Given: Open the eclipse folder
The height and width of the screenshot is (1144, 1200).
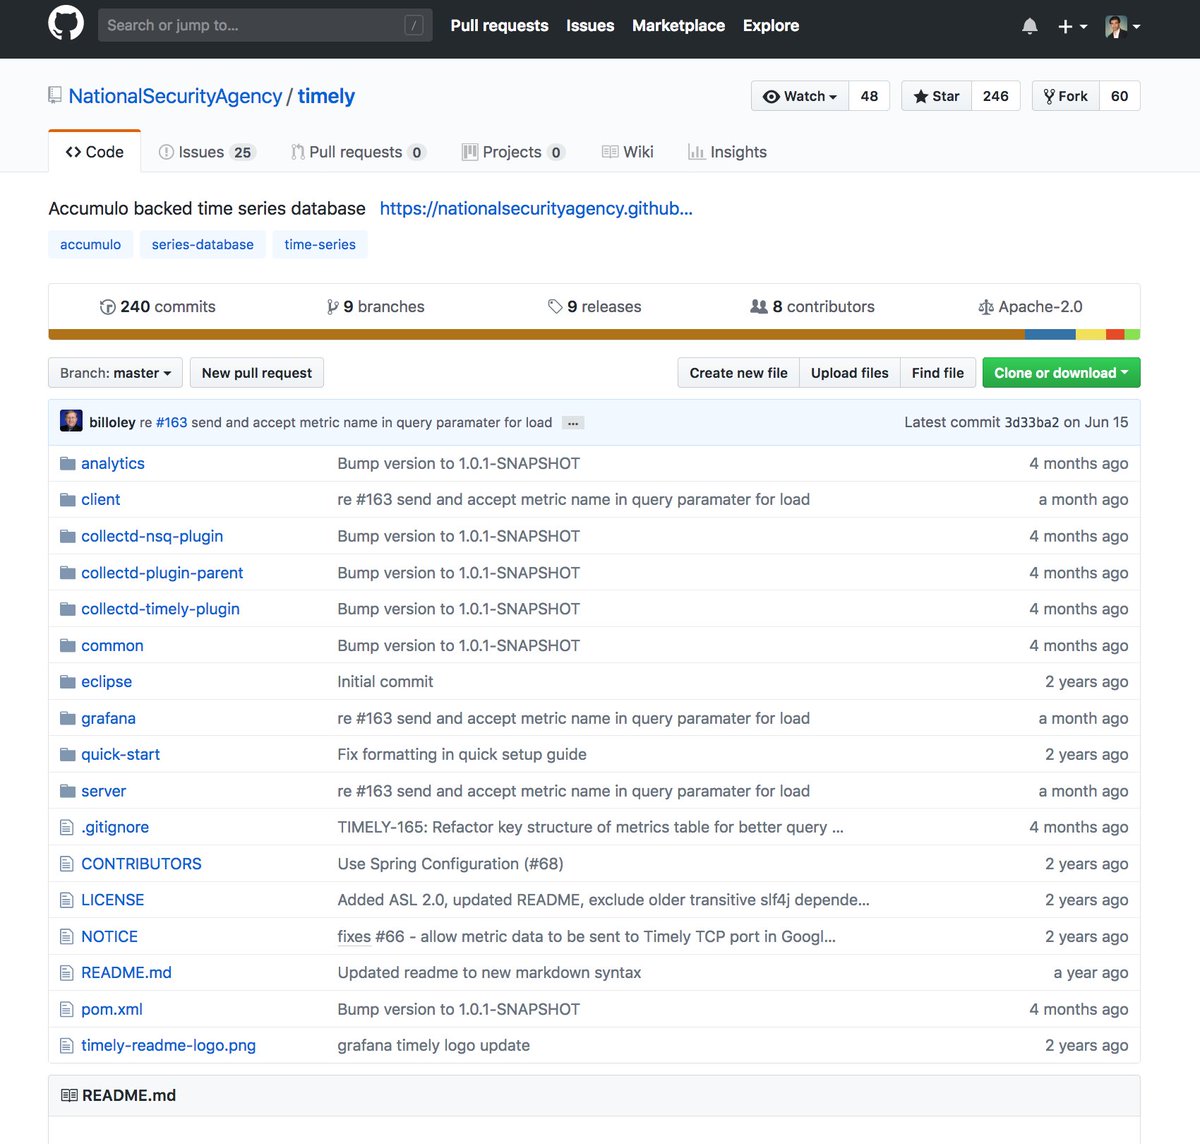Looking at the screenshot, I should (106, 681).
